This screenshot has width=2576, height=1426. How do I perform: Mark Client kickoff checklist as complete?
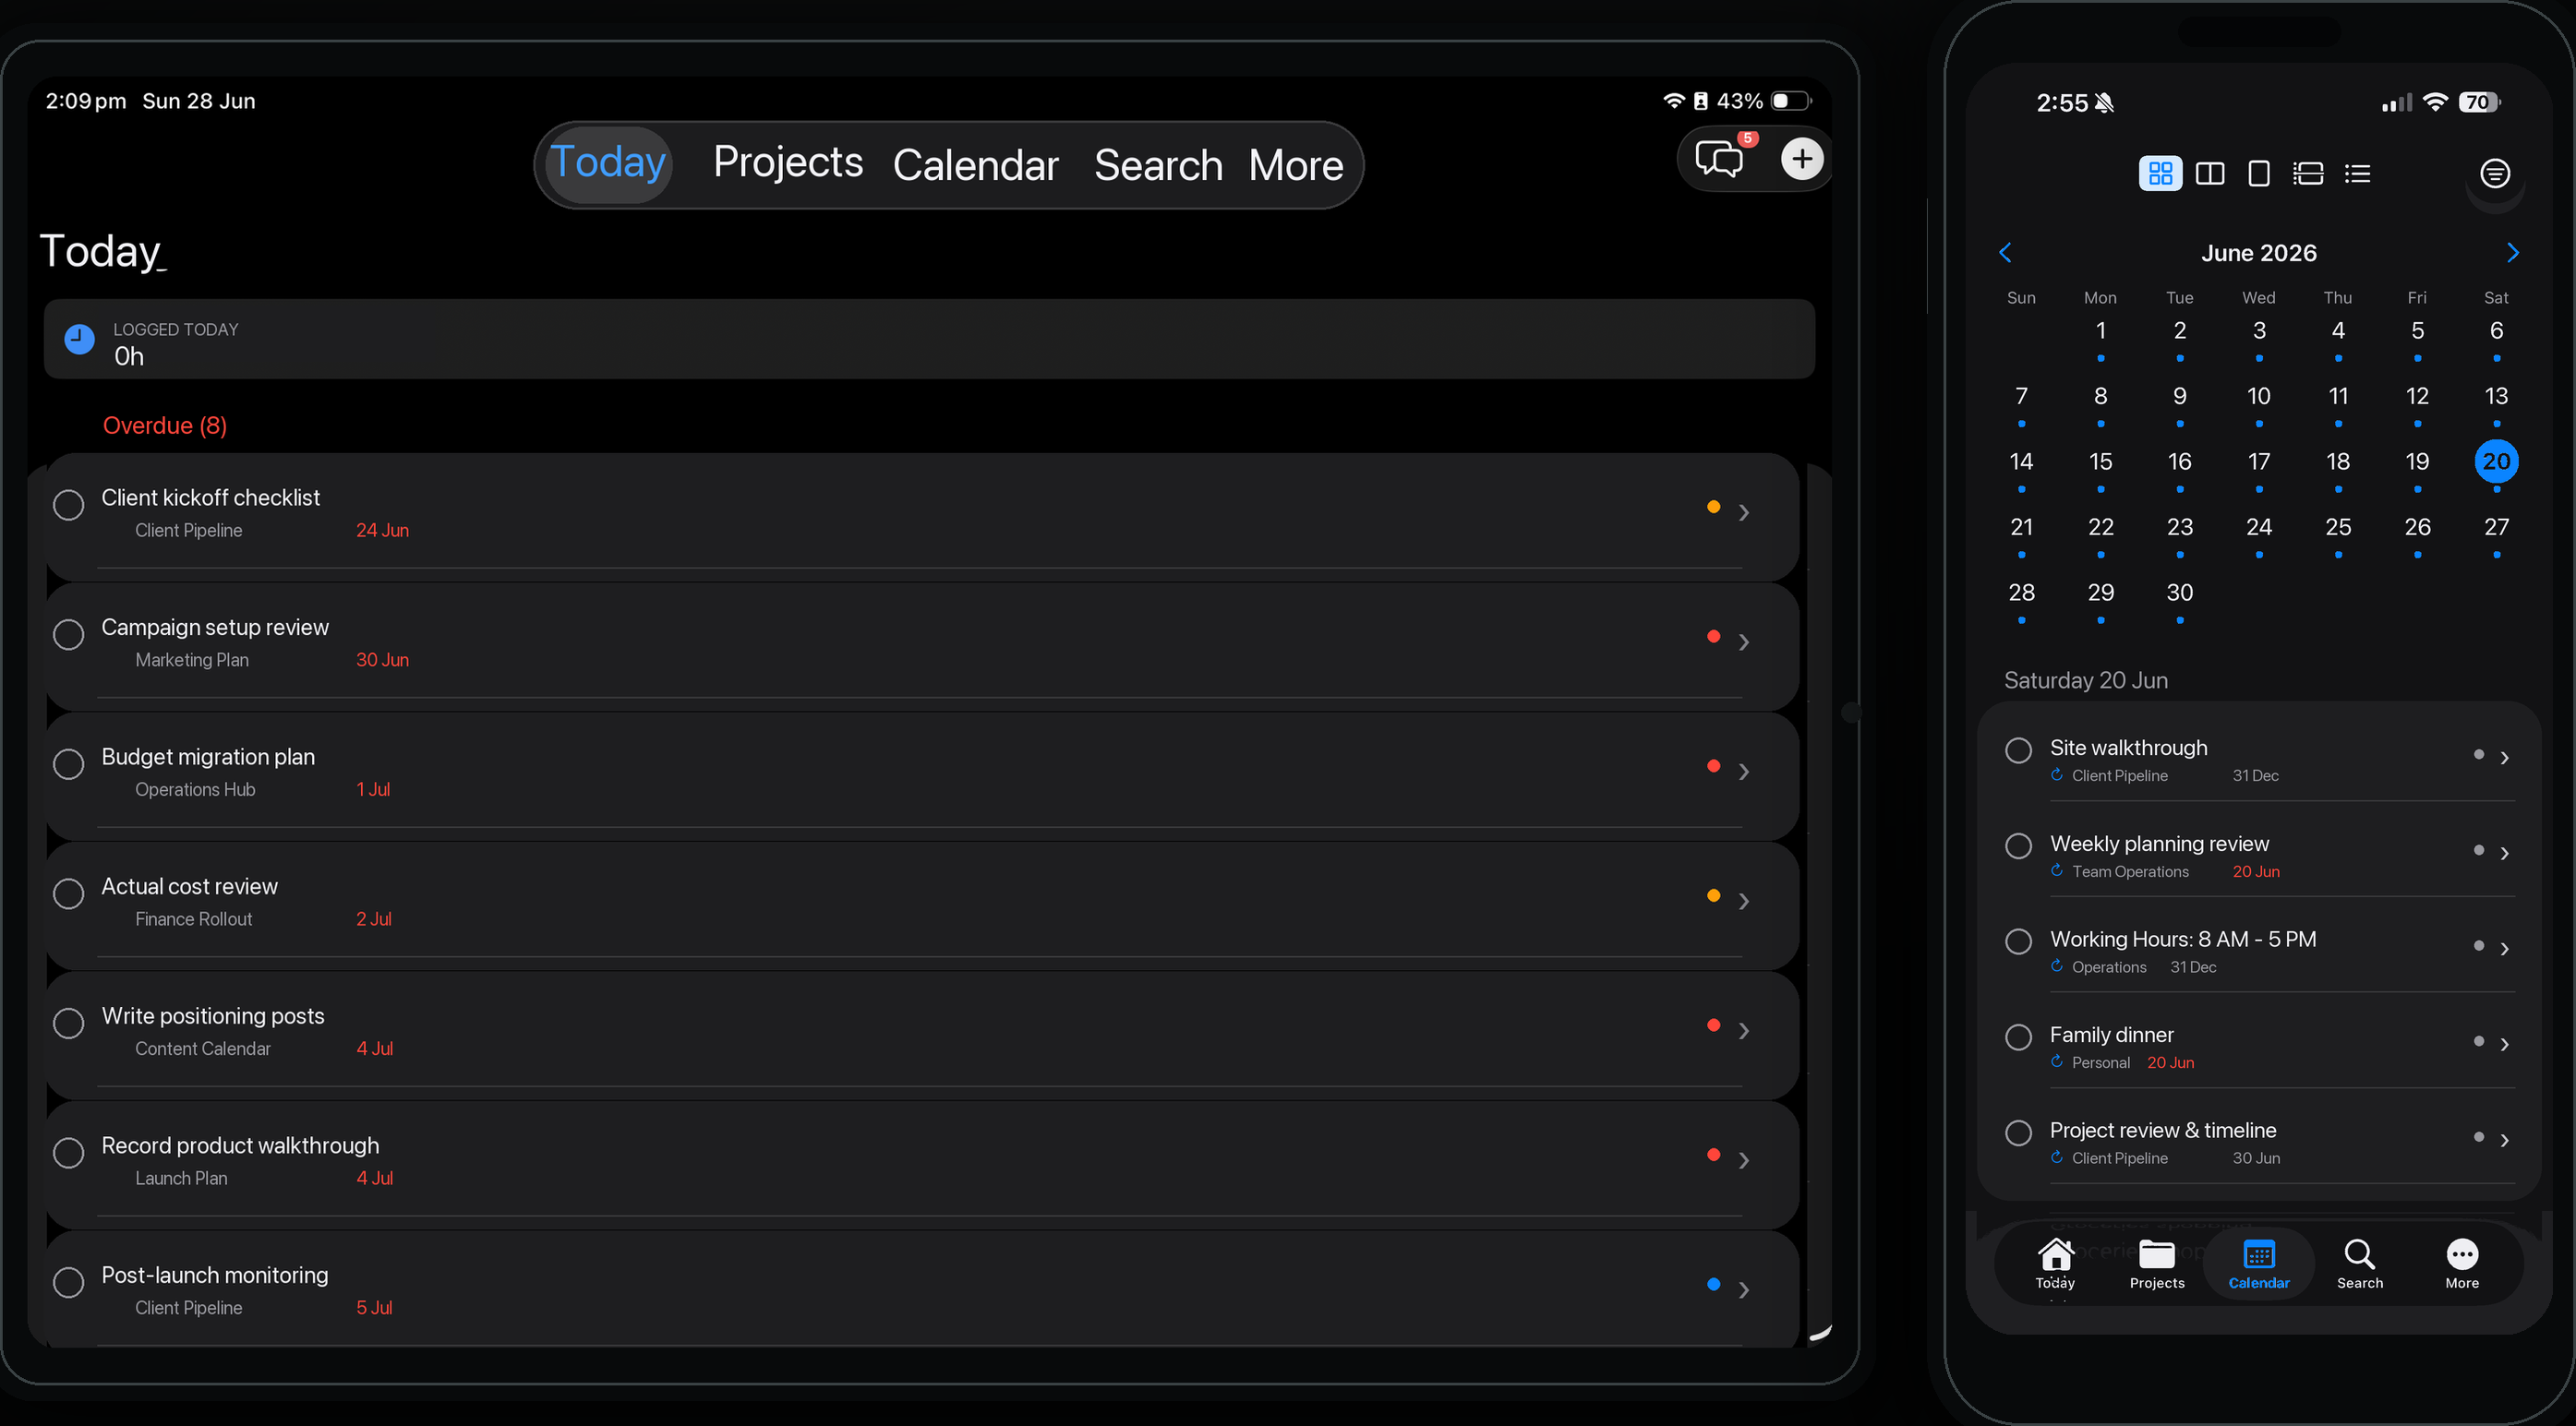click(x=68, y=505)
